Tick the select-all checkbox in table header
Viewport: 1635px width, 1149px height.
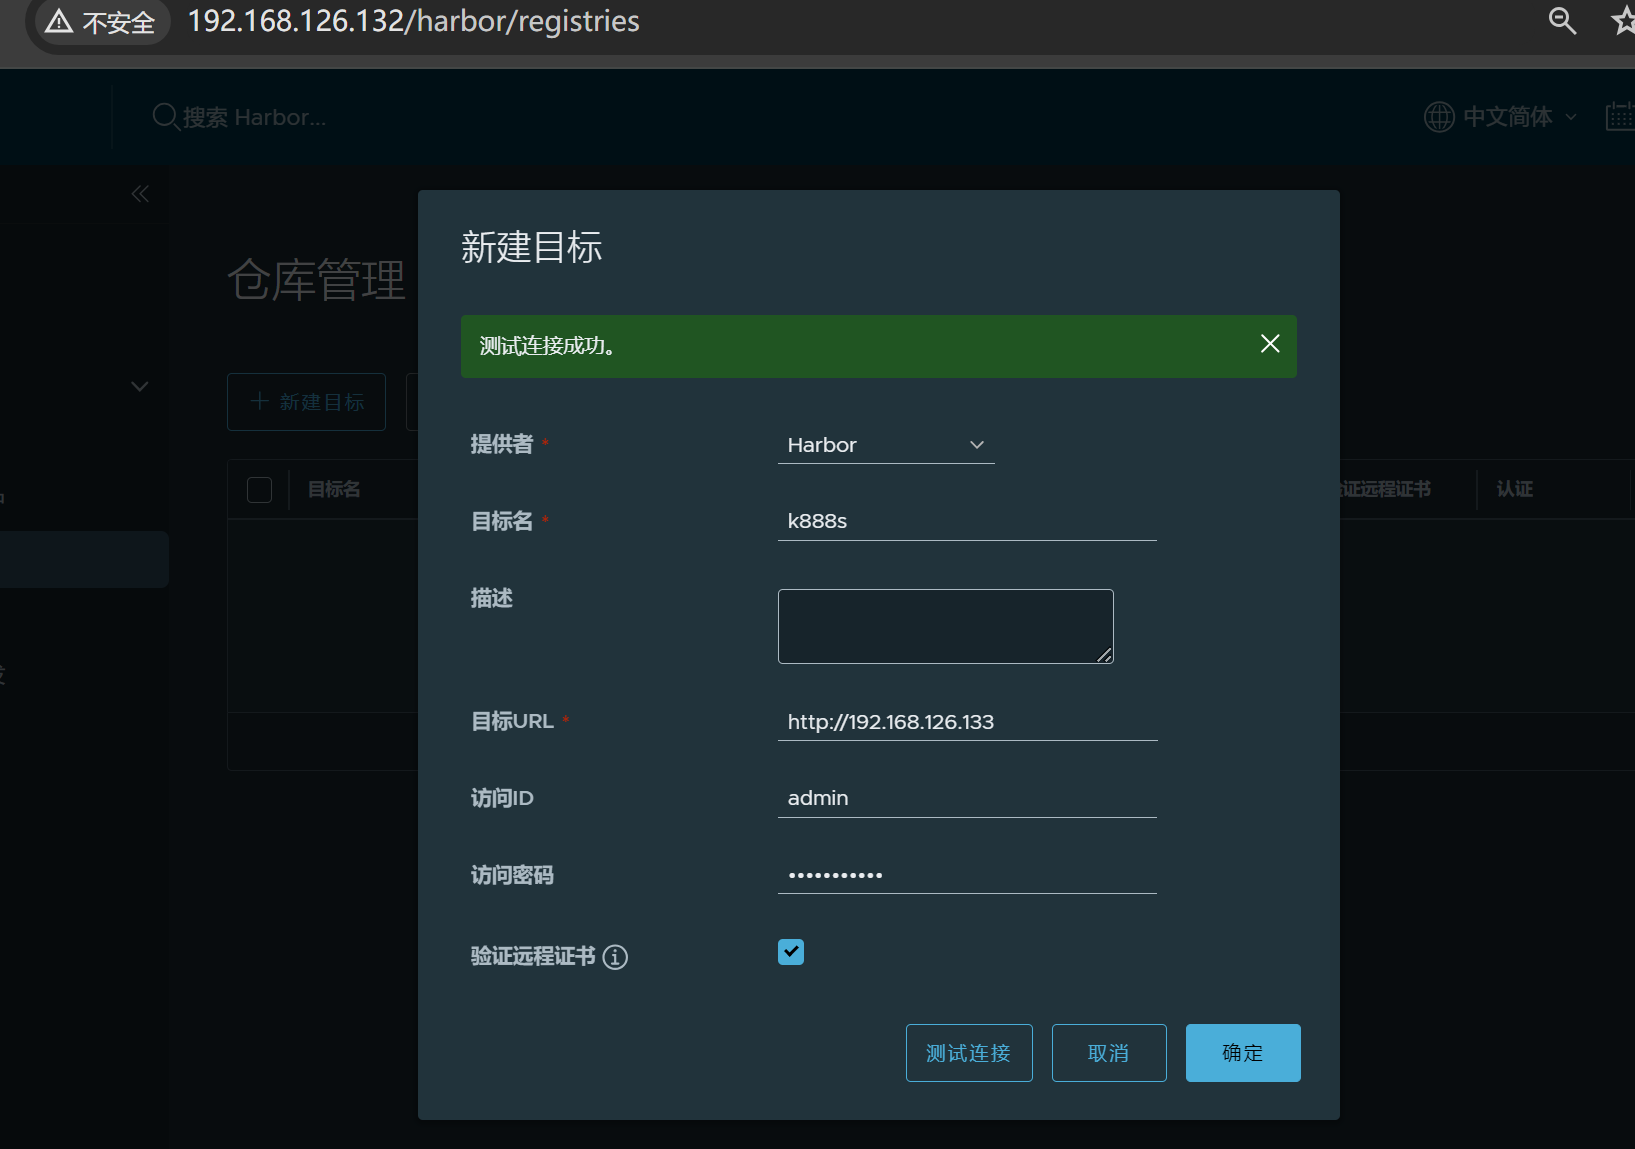(259, 490)
